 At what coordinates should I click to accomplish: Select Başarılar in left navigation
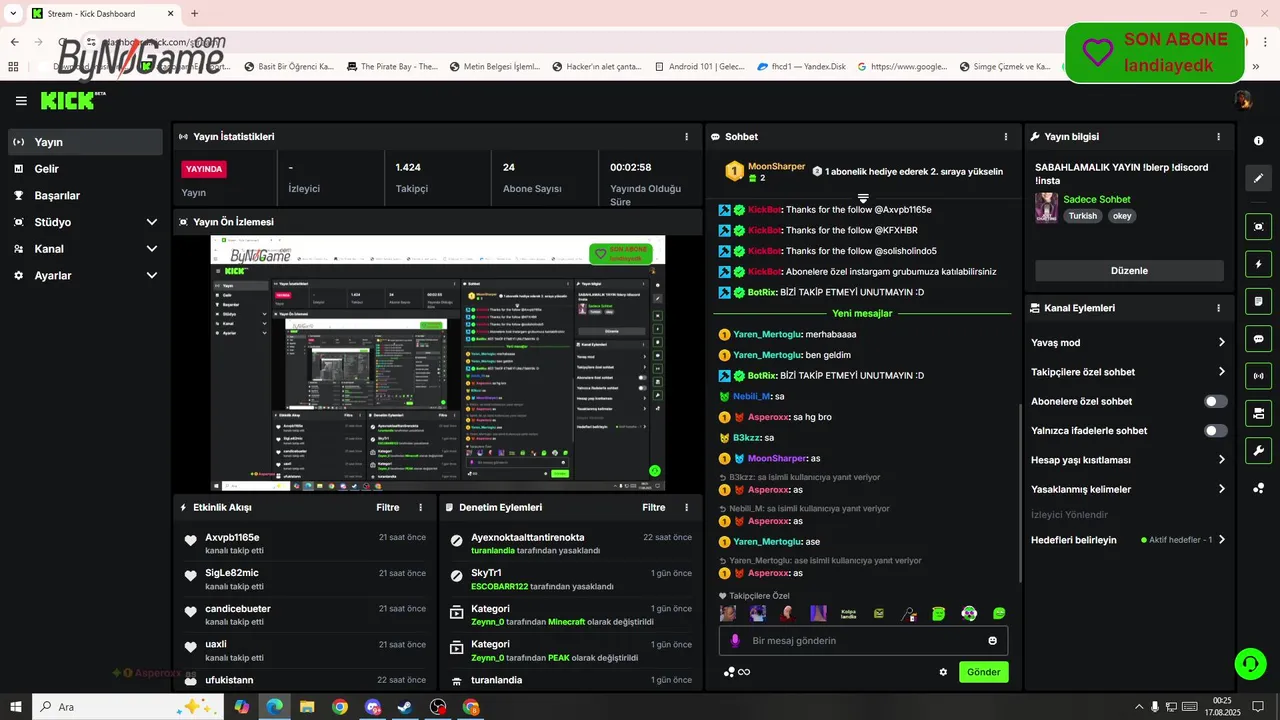coord(85,196)
